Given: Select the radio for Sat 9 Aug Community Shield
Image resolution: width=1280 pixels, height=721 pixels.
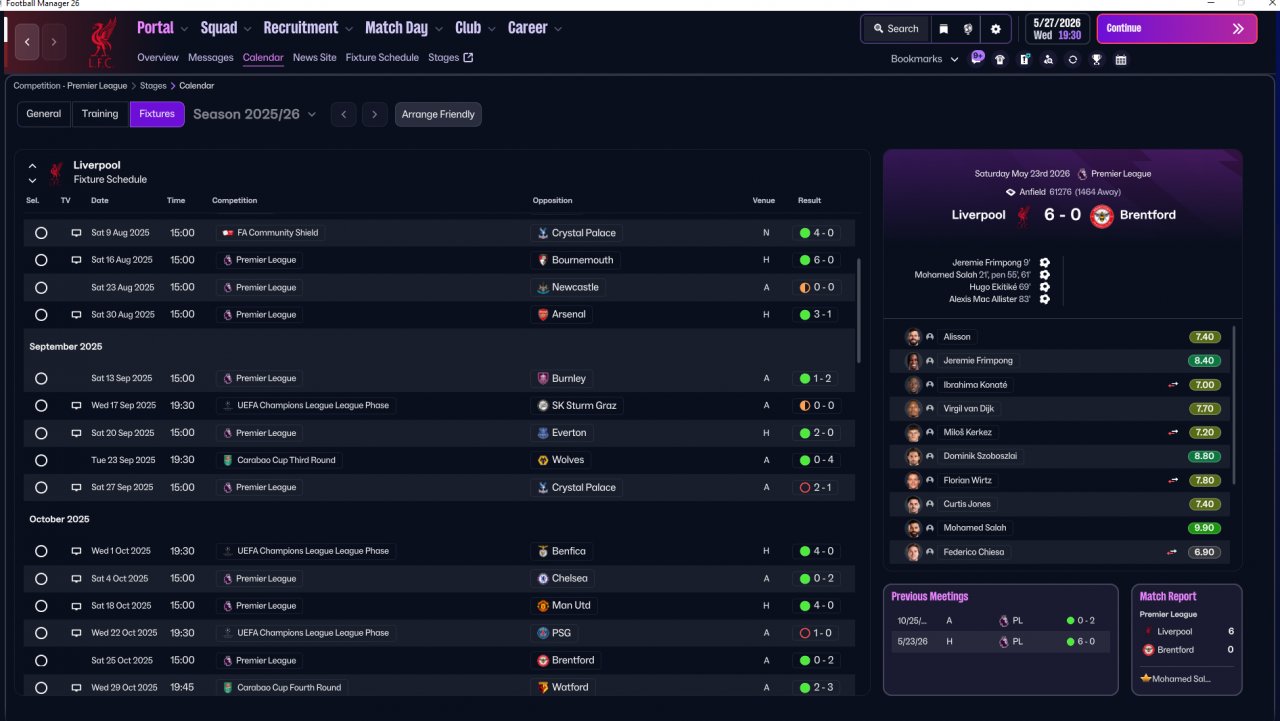Looking at the screenshot, I should coord(41,233).
